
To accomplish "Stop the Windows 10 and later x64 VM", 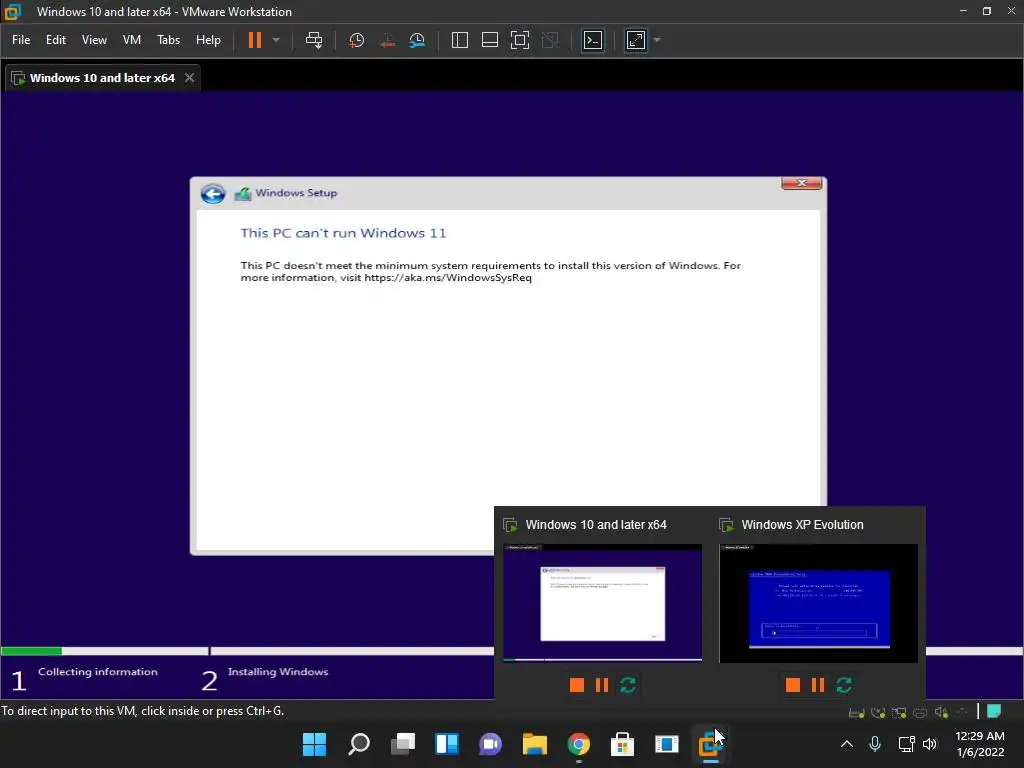I will (577, 685).
